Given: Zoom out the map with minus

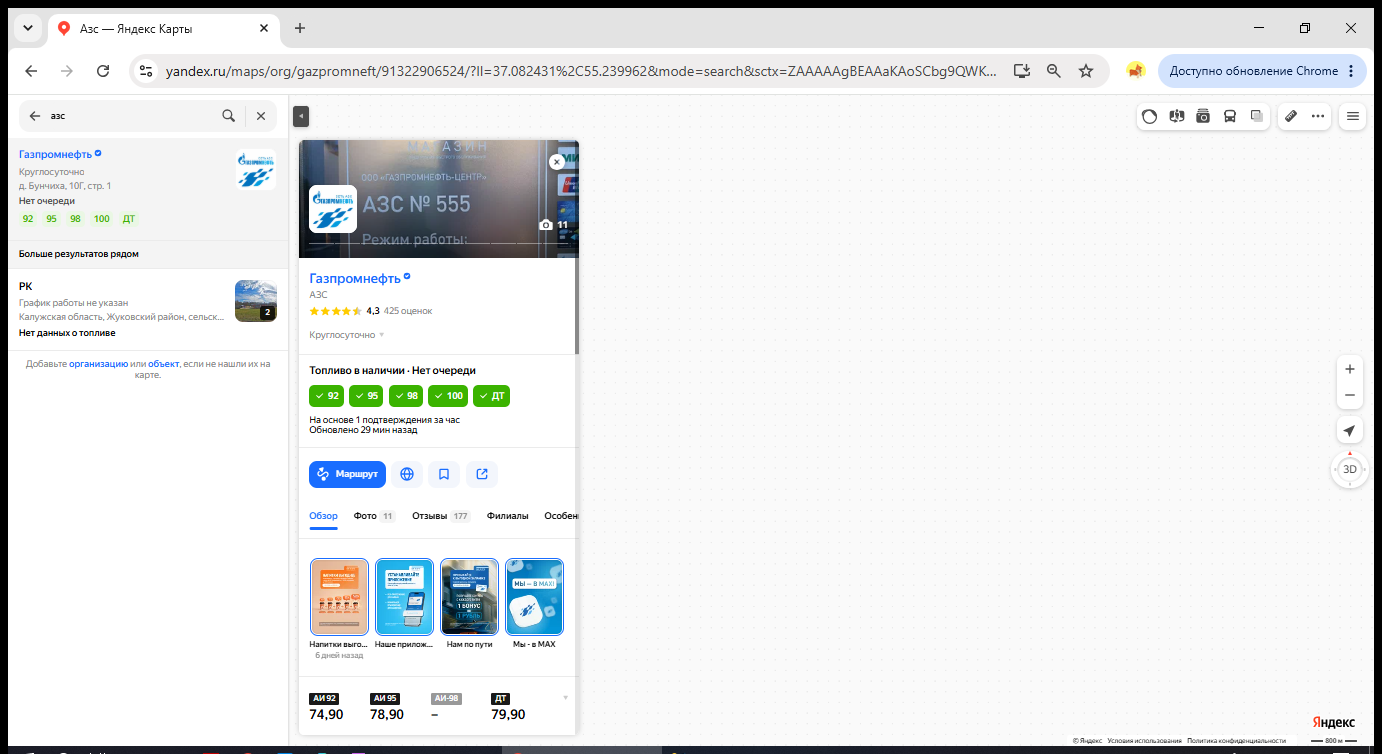Looking at the screenshot, I should pyautogui.click(x=1350, y=395).
